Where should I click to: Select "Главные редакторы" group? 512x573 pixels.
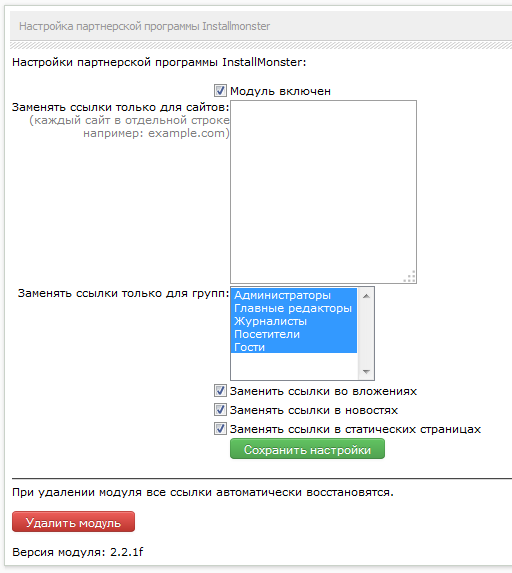click(294, 308)
